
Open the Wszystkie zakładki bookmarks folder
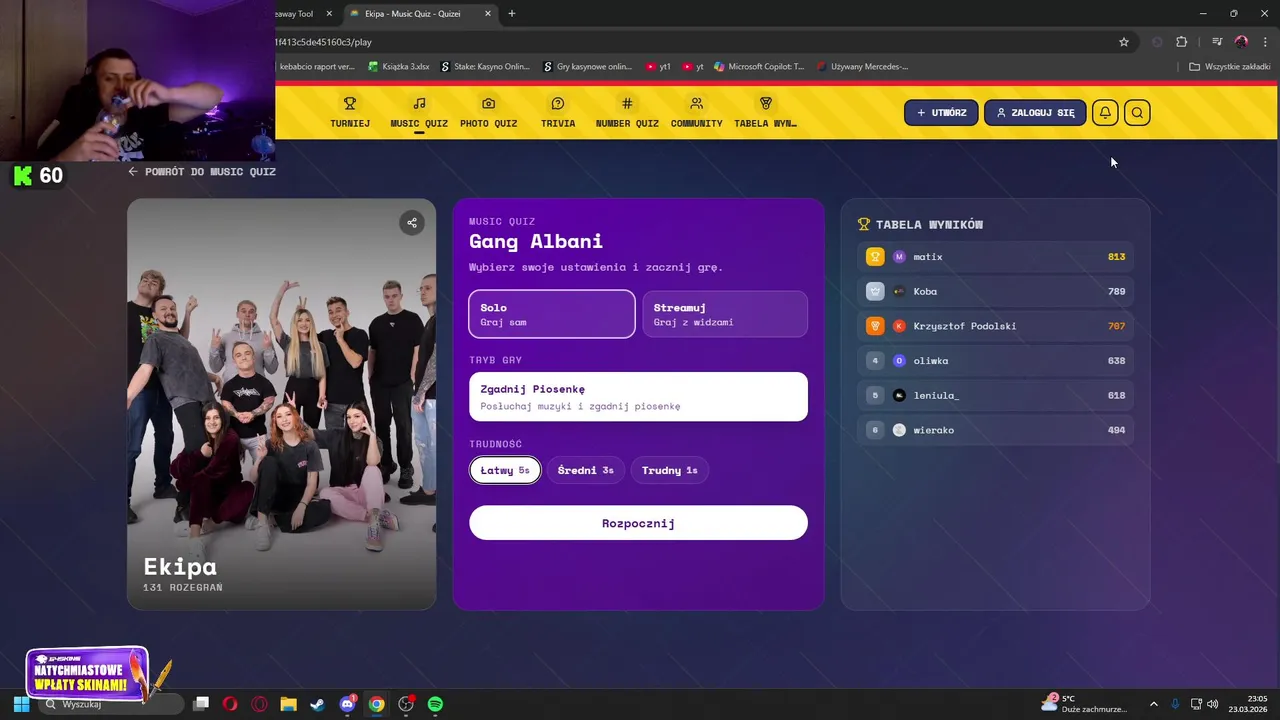pyautogui.click(x=1230, y=67)
